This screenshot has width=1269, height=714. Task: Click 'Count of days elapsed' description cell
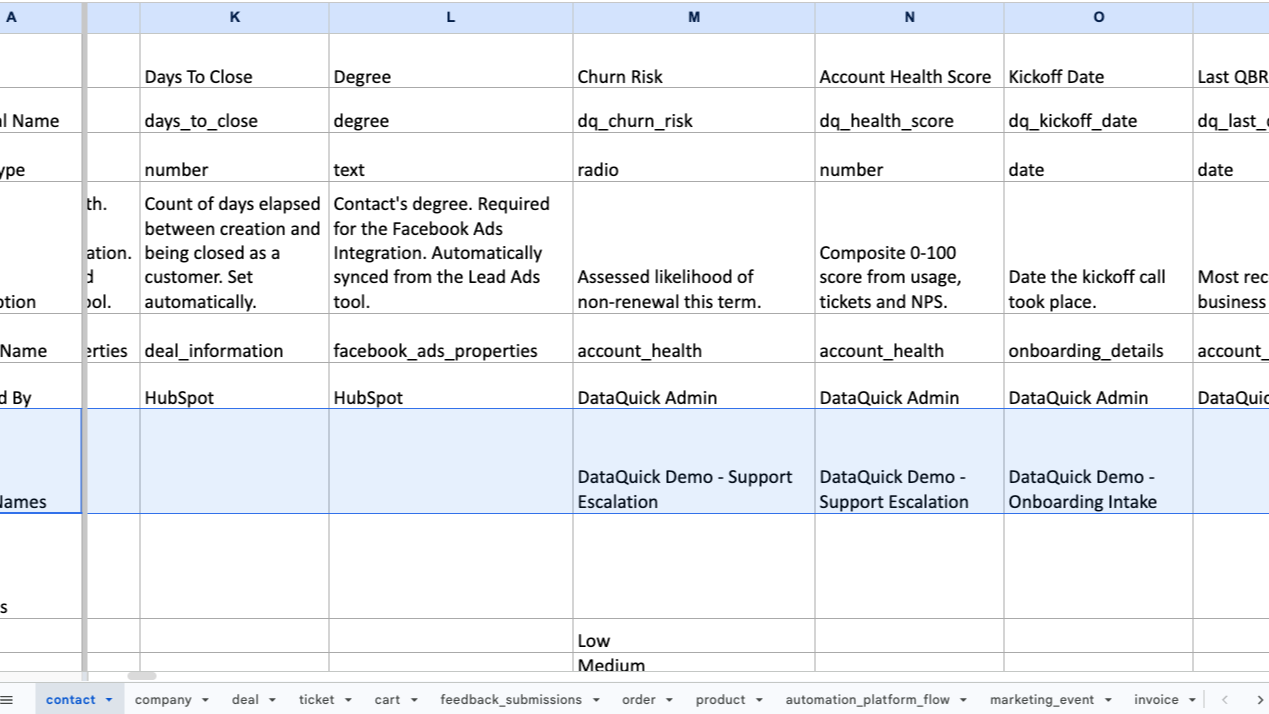coord(234,248)
